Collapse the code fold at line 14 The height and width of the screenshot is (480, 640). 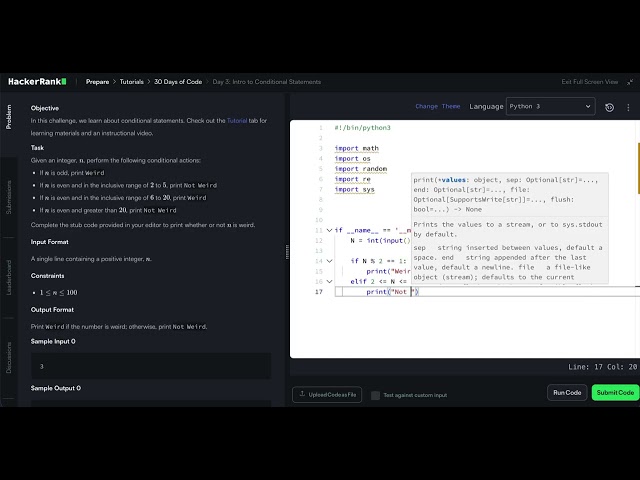click(x=329, y=261)
